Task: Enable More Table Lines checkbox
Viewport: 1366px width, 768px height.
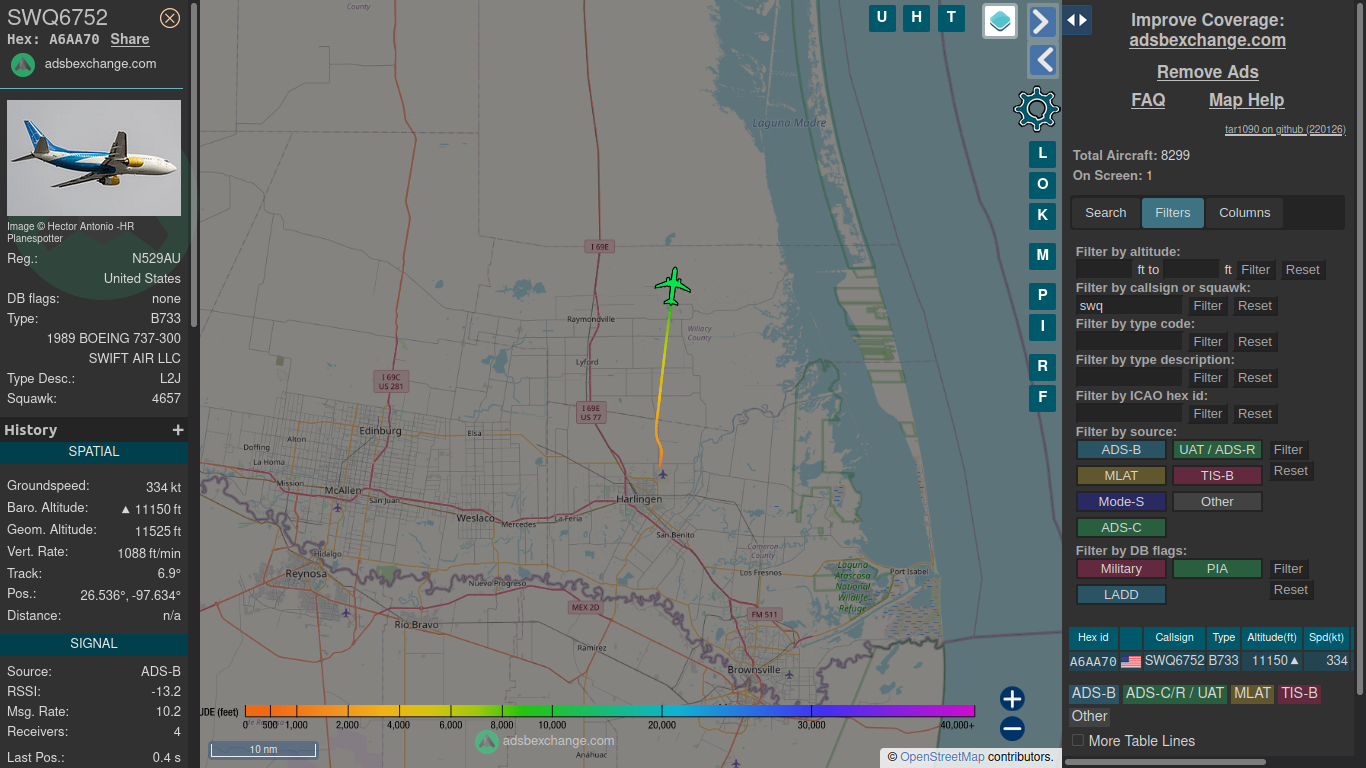Action: [x=1078, y=741]
